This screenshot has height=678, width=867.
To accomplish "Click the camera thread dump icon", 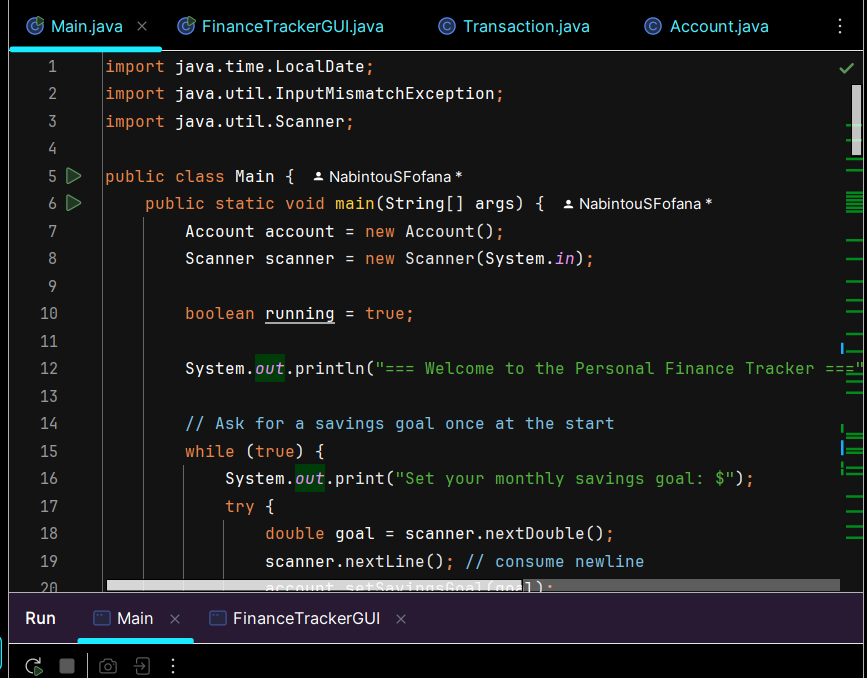I will coord(108,666).
